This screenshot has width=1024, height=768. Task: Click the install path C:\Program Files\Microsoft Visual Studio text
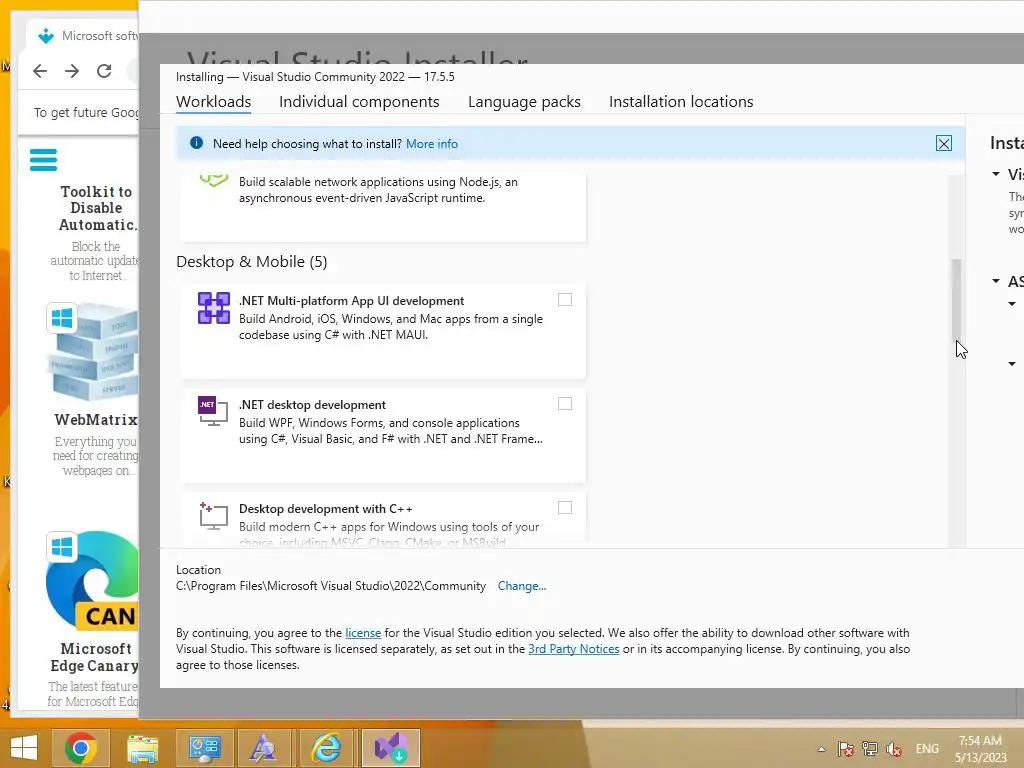pyautogui.click(x=330, y=586)
